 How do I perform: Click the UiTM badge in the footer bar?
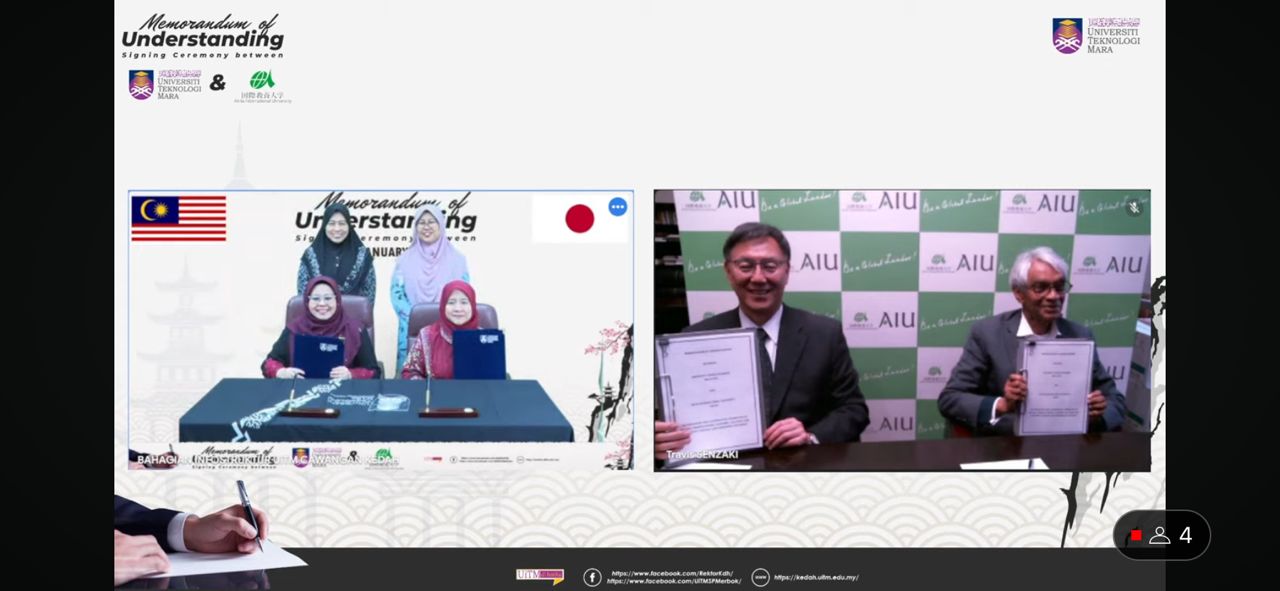pyautogui.click(x=539, y=576)
